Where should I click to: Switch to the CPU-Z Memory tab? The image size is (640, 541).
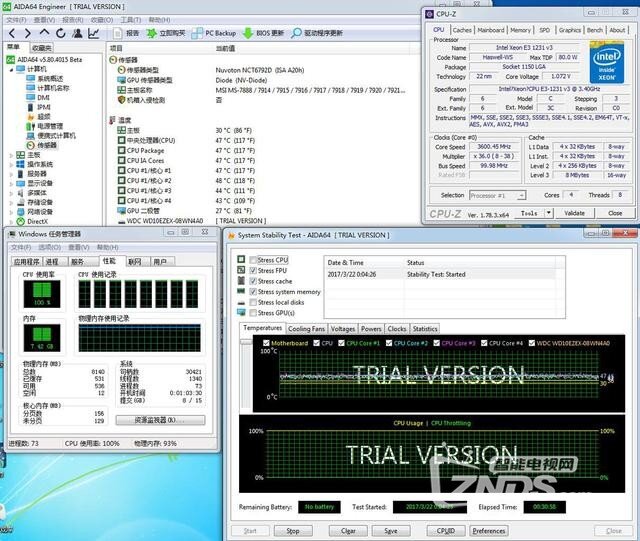pos(520,30)
